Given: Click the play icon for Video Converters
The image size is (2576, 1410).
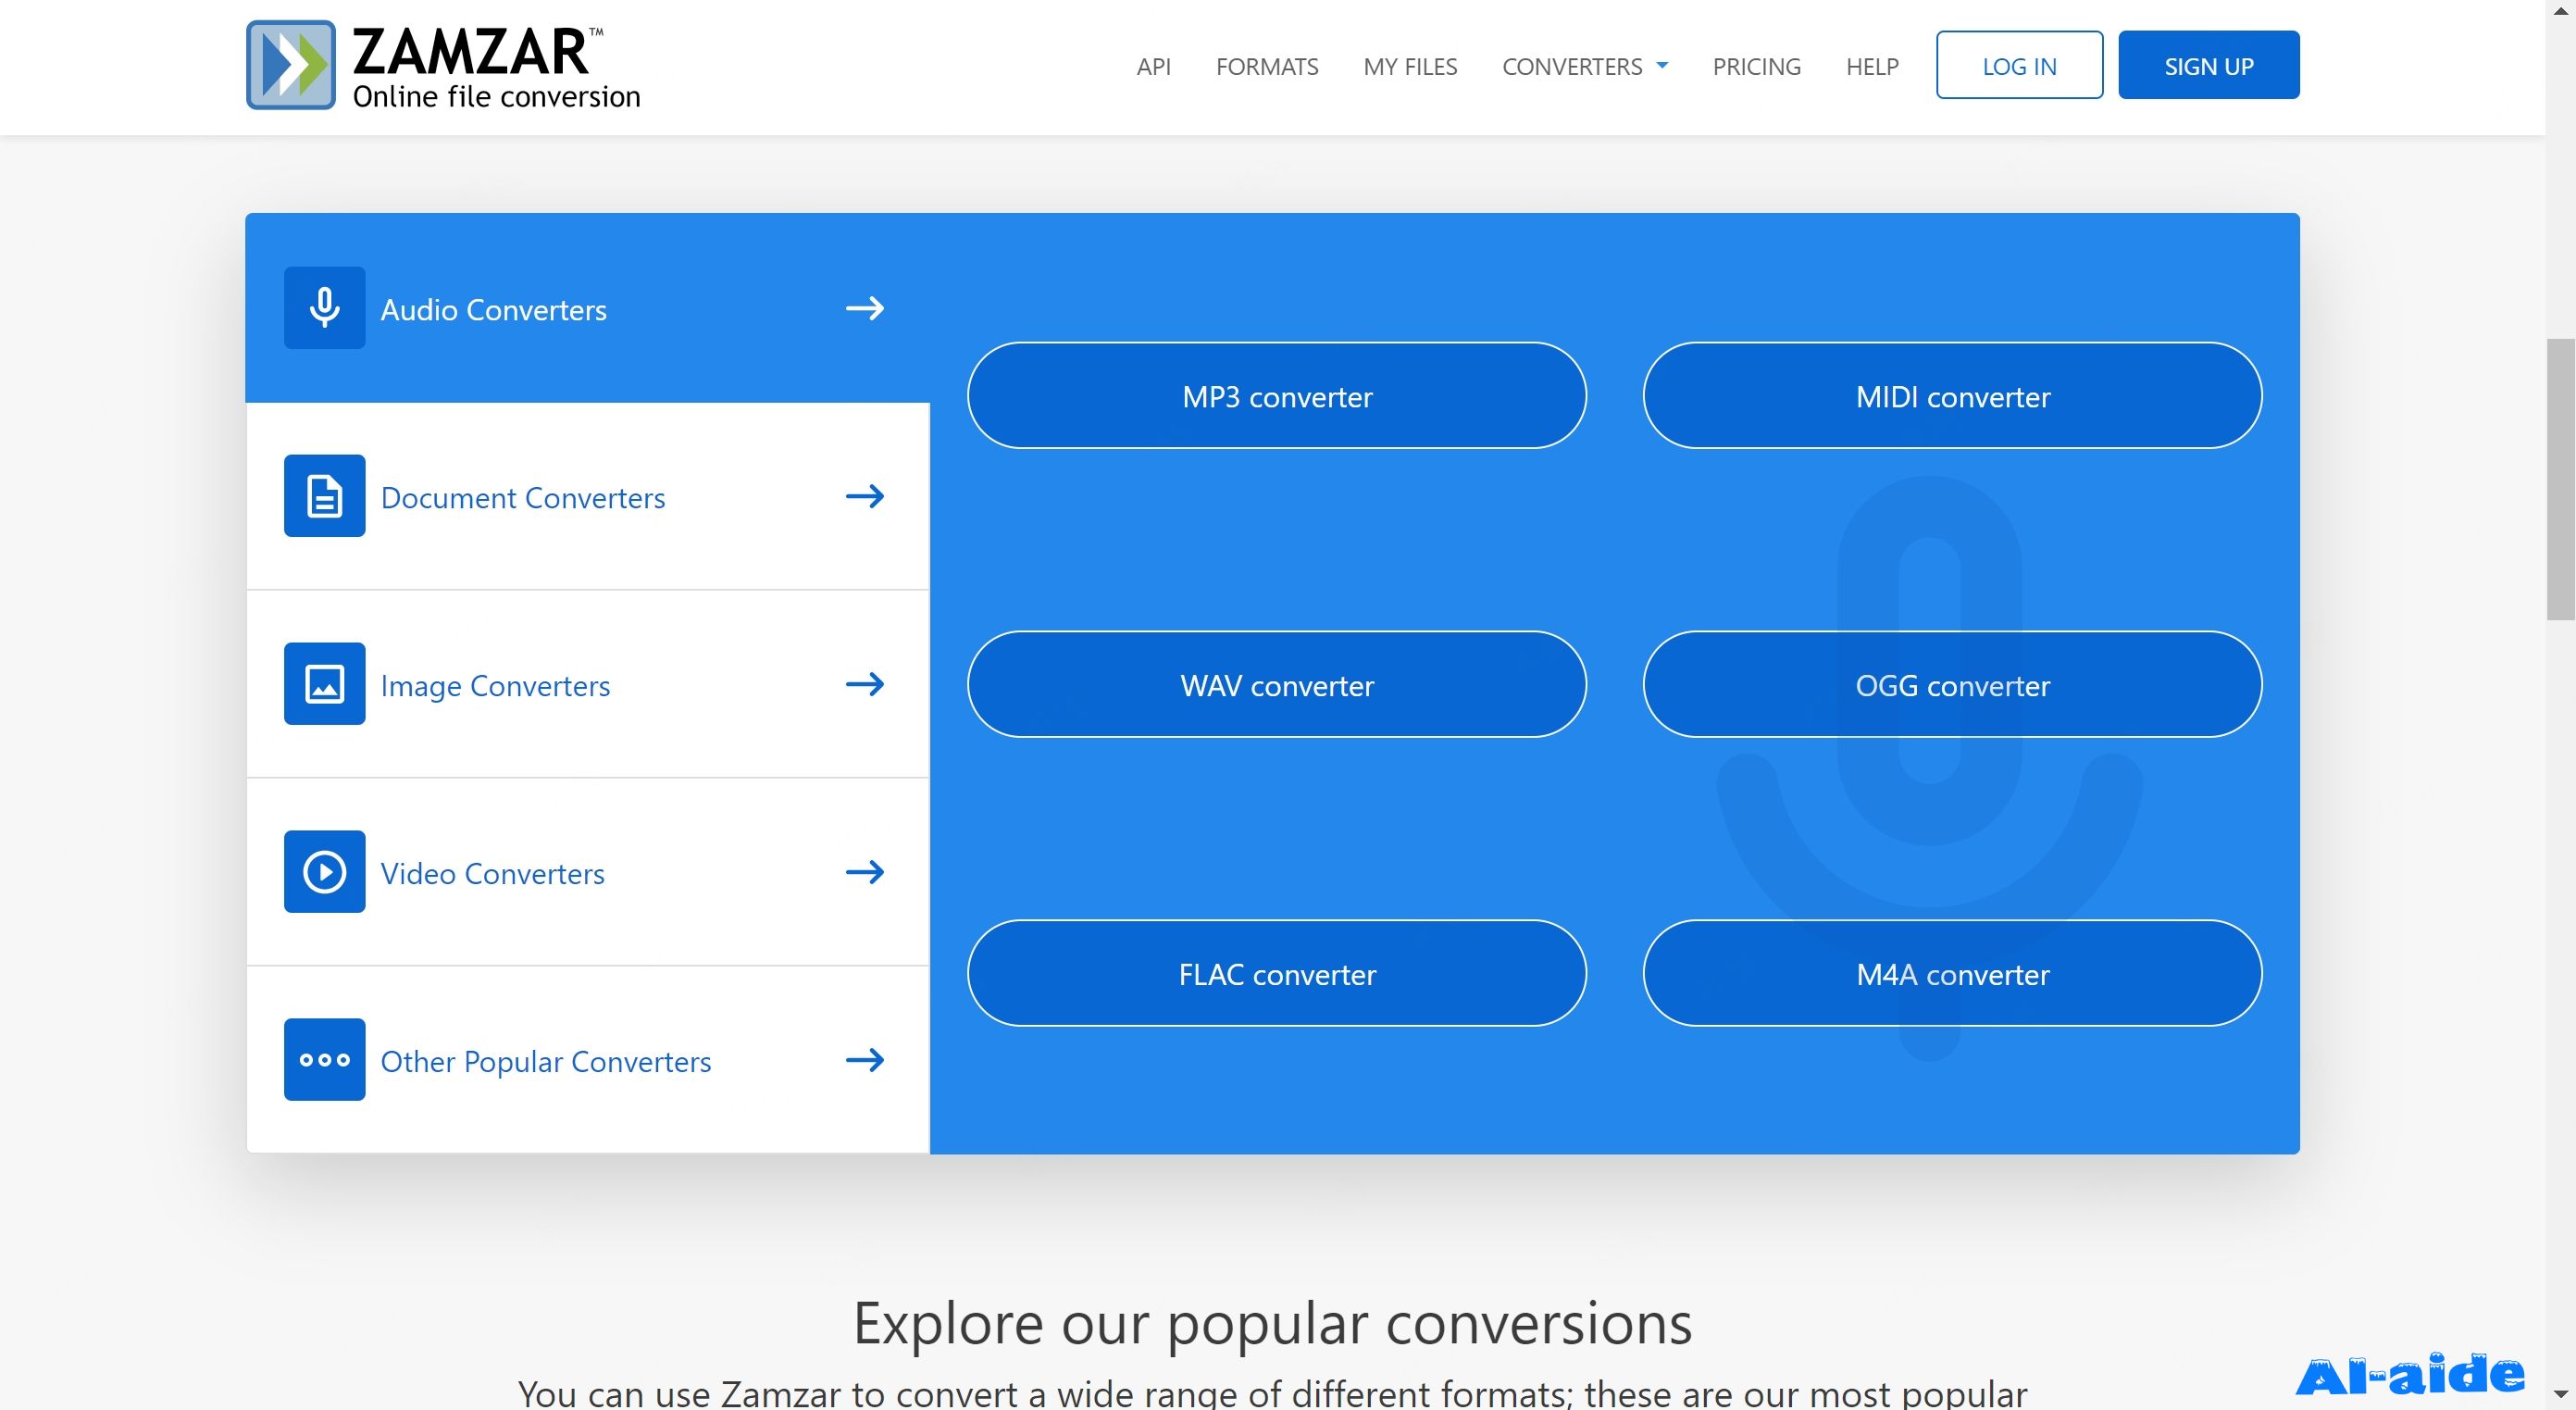Looking at the screenshot, I should click(324, 872).
